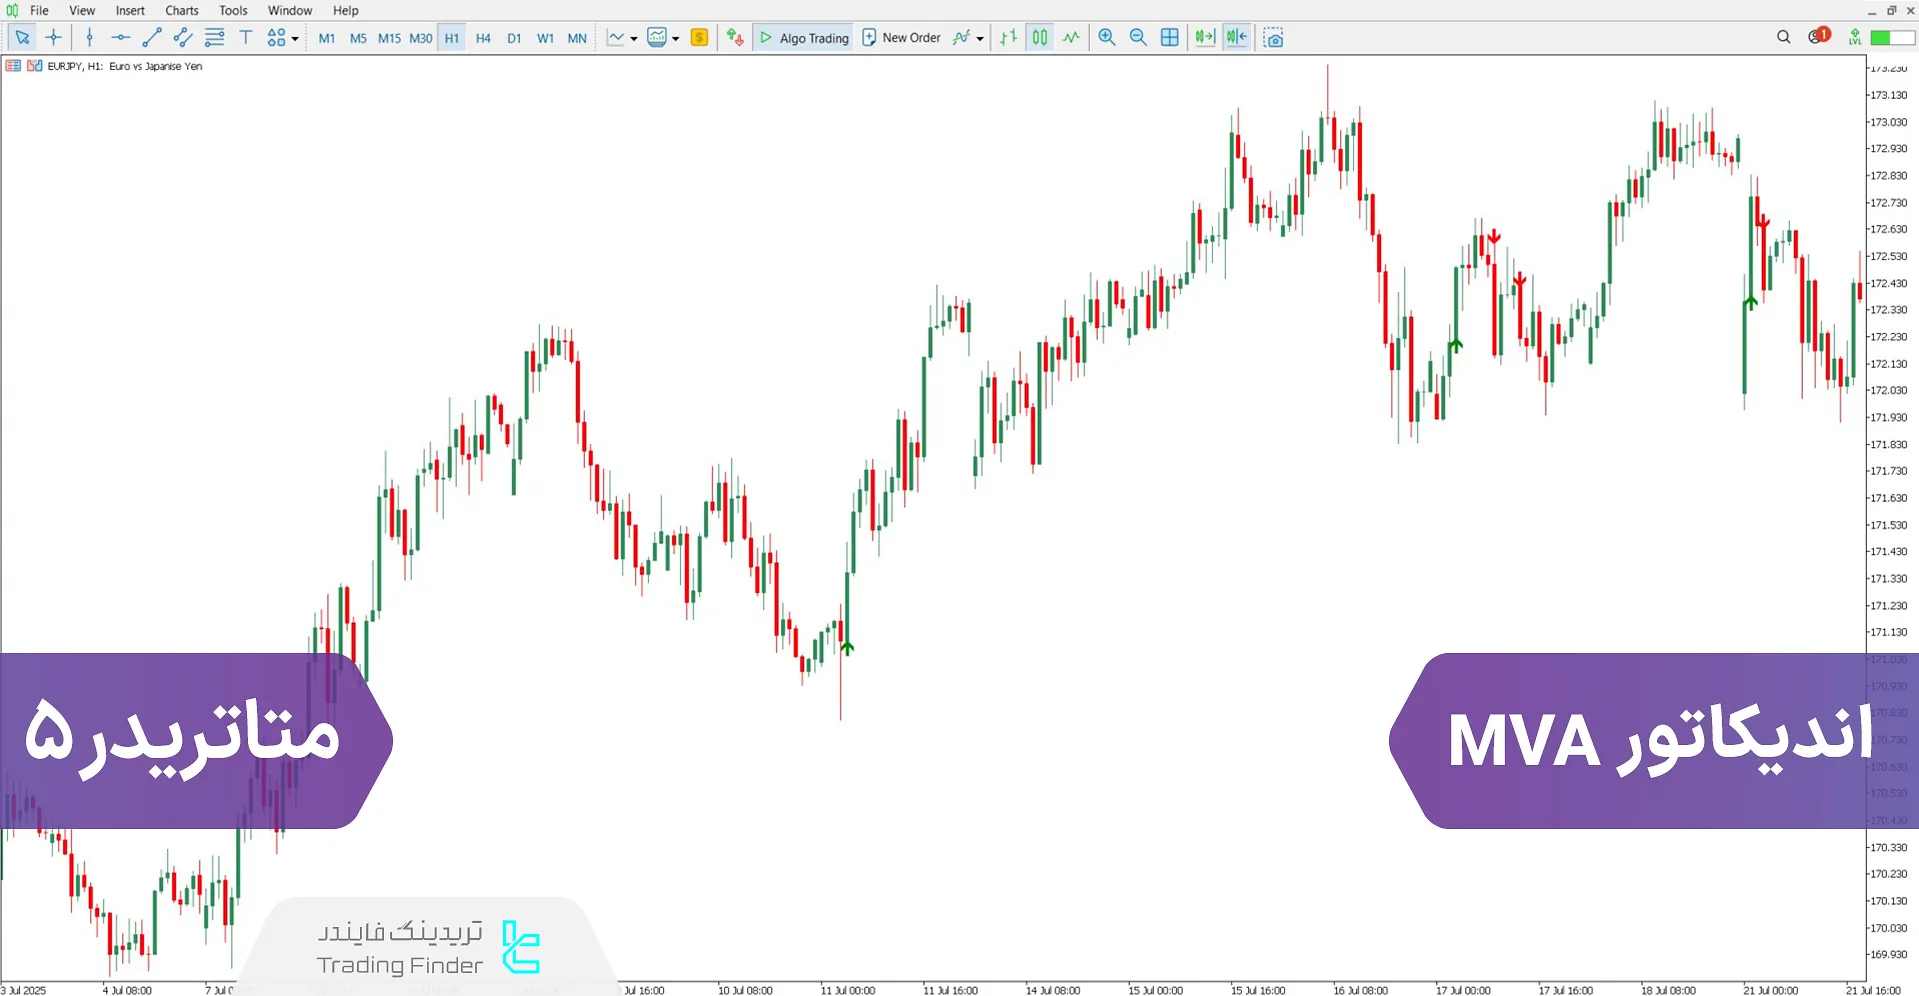Open the tile windows grid icon

[1169, 38]
